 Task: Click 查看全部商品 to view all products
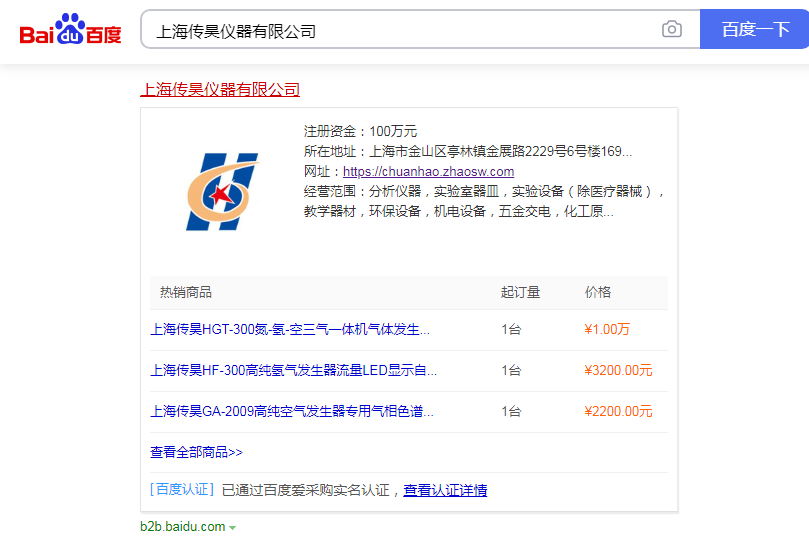pyautogui.click(x=196, y=452)
